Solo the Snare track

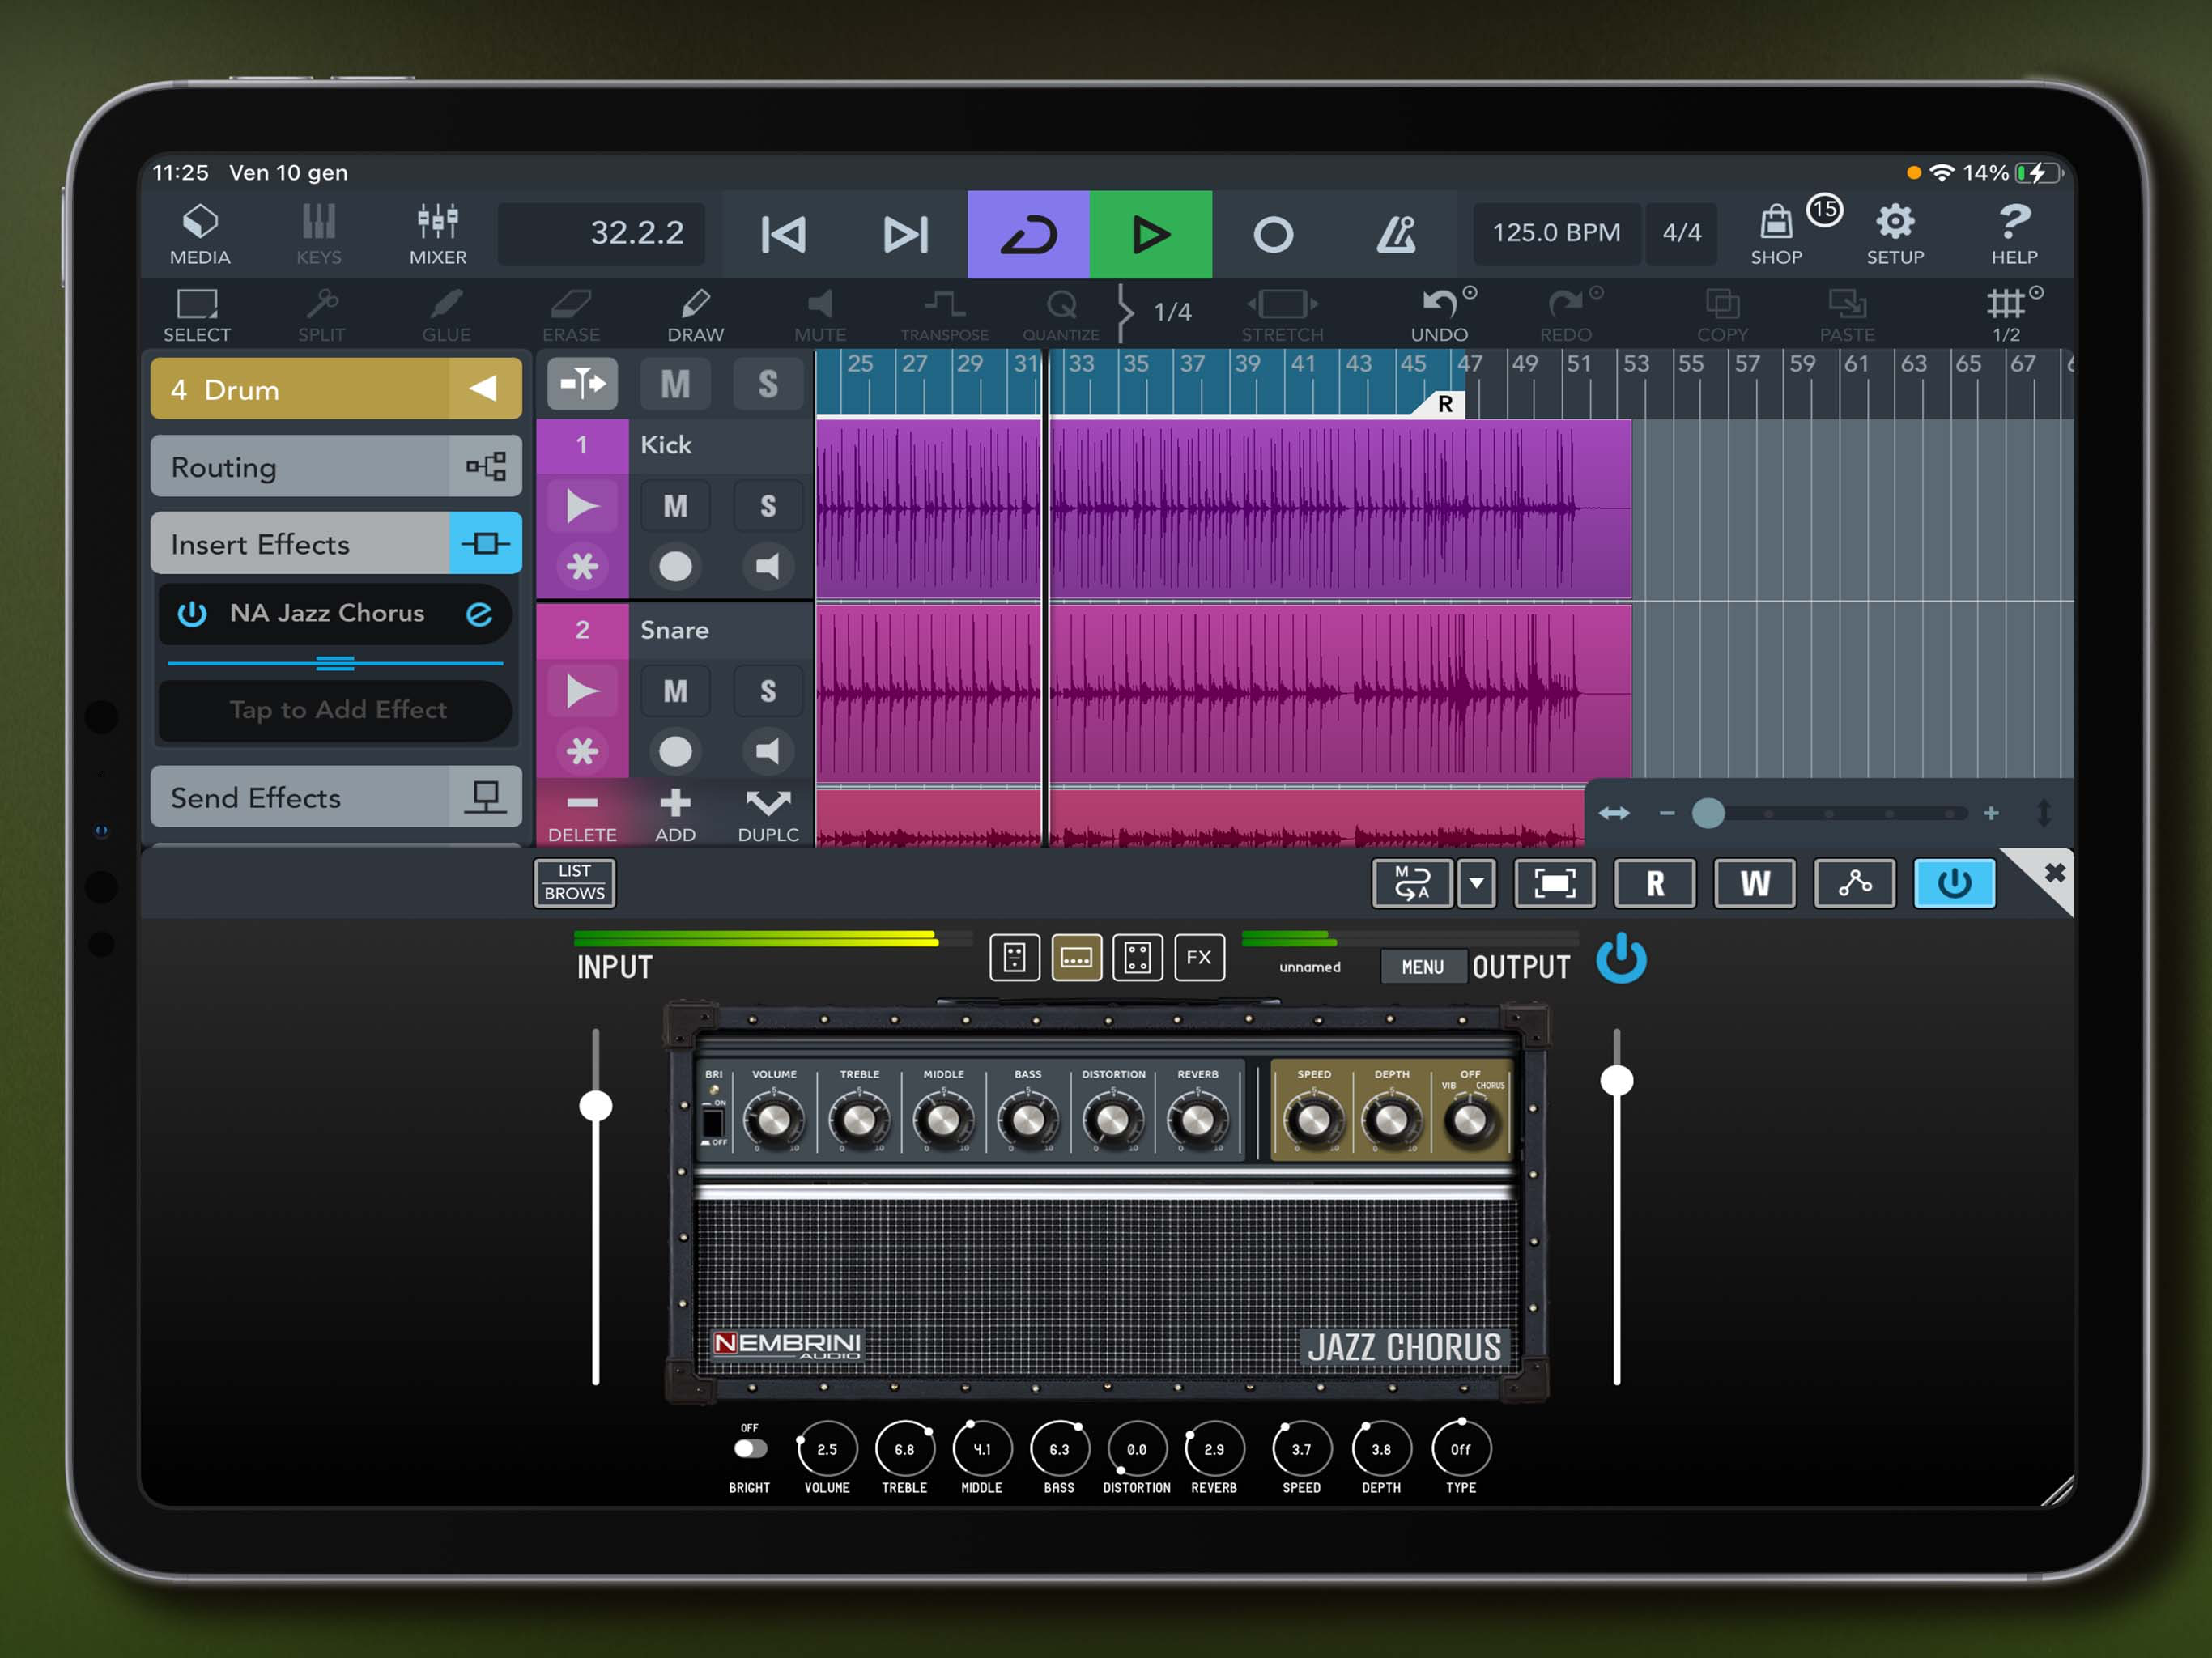pos(767,691)
